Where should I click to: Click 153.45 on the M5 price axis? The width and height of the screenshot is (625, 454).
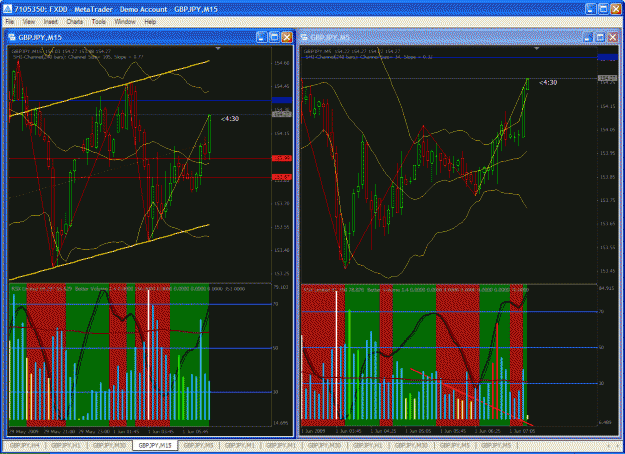pos(607,271)
